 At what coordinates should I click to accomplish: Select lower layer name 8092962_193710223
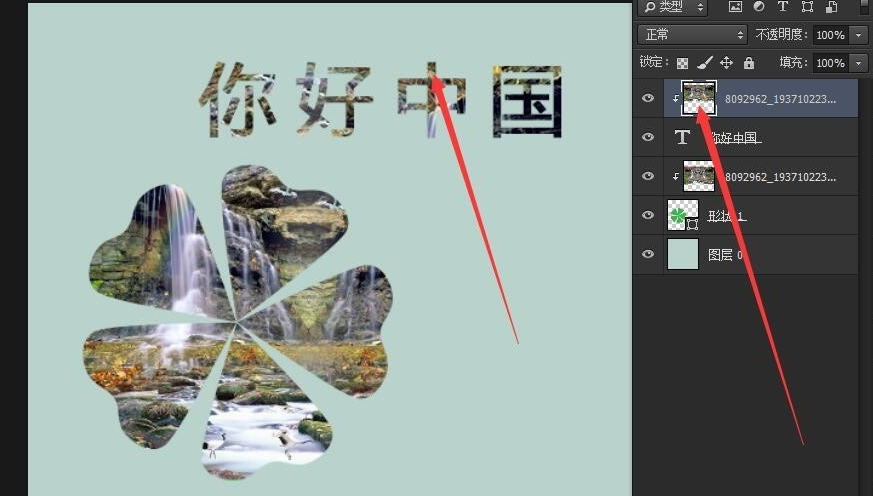[780, 177]
